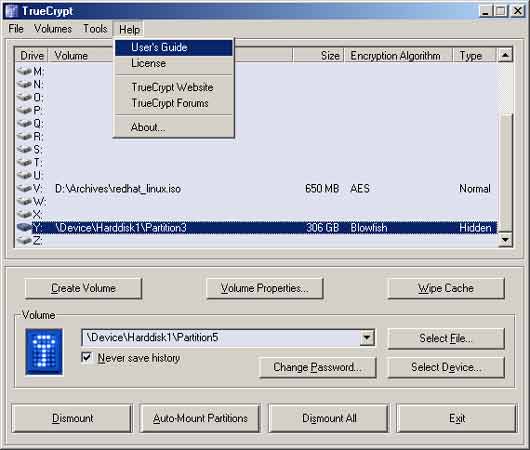530x450 pixels.
Task: Click the R: drive icon
Action: coord(24,136)
